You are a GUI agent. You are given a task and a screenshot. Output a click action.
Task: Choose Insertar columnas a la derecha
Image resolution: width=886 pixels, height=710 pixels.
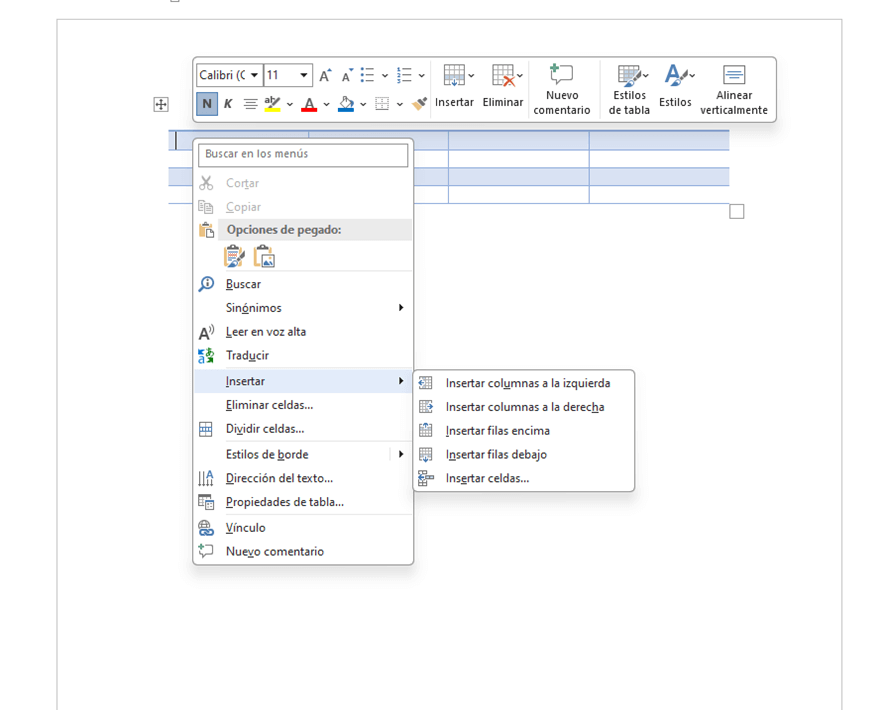[x=524, y=407]
